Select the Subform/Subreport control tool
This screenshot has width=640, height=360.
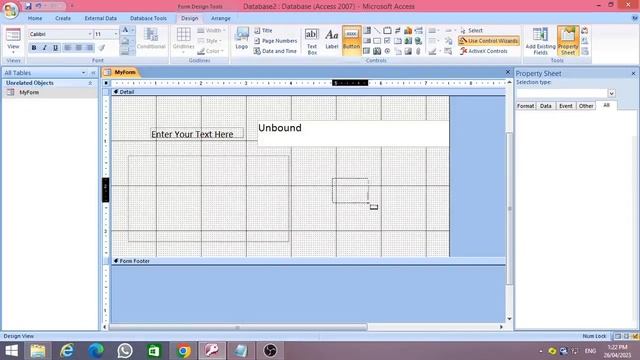(x=367, y=51)
